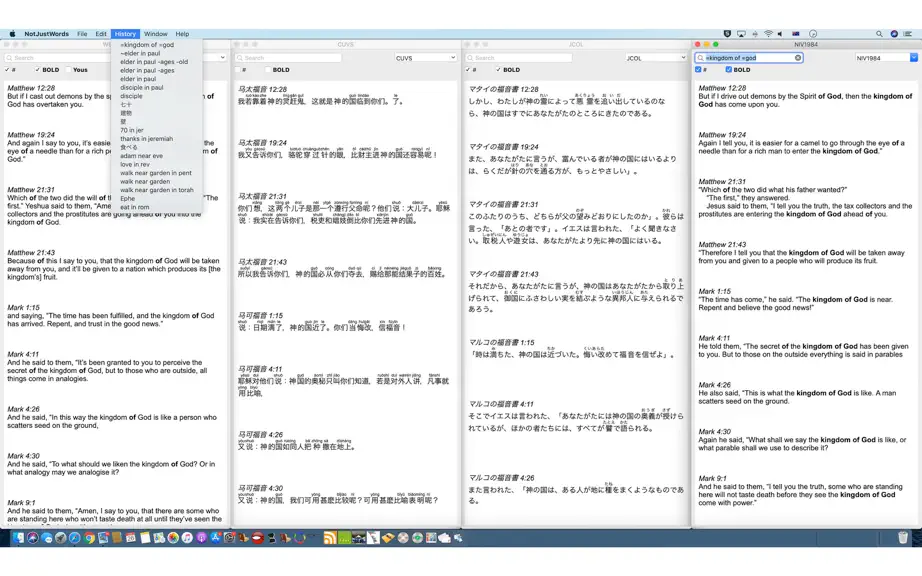Select history entry 'adam near eve'
The image size is (922, 576).
(x=156, y=156)
